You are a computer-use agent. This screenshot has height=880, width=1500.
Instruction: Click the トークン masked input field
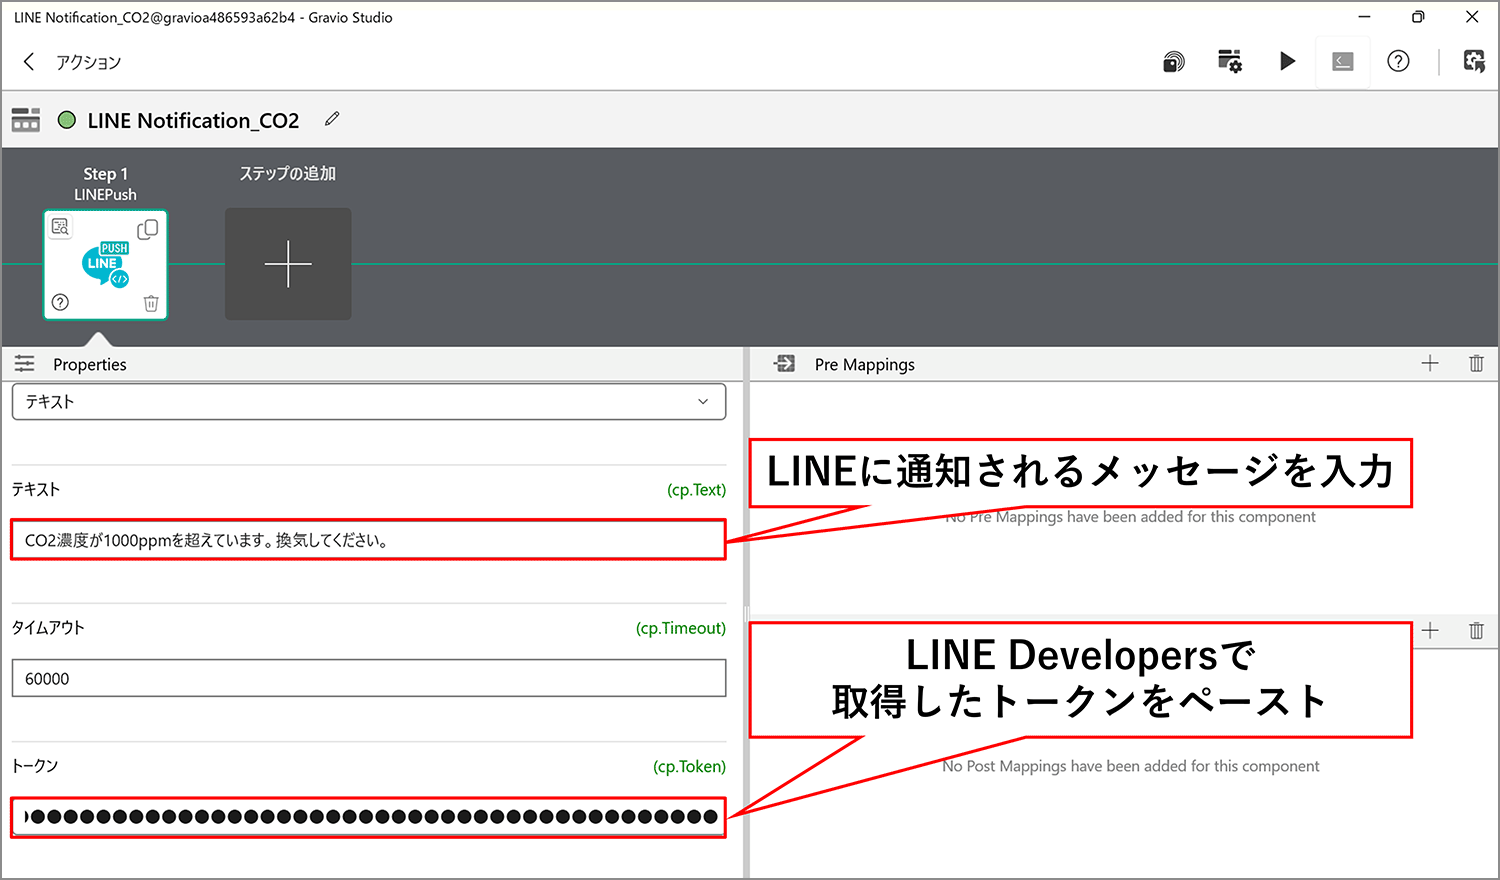tap(369, 816)
